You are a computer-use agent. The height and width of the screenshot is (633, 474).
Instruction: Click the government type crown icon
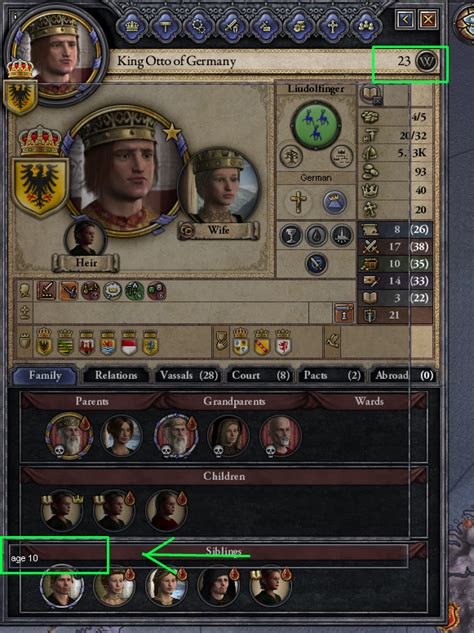(x=334, y=202)
